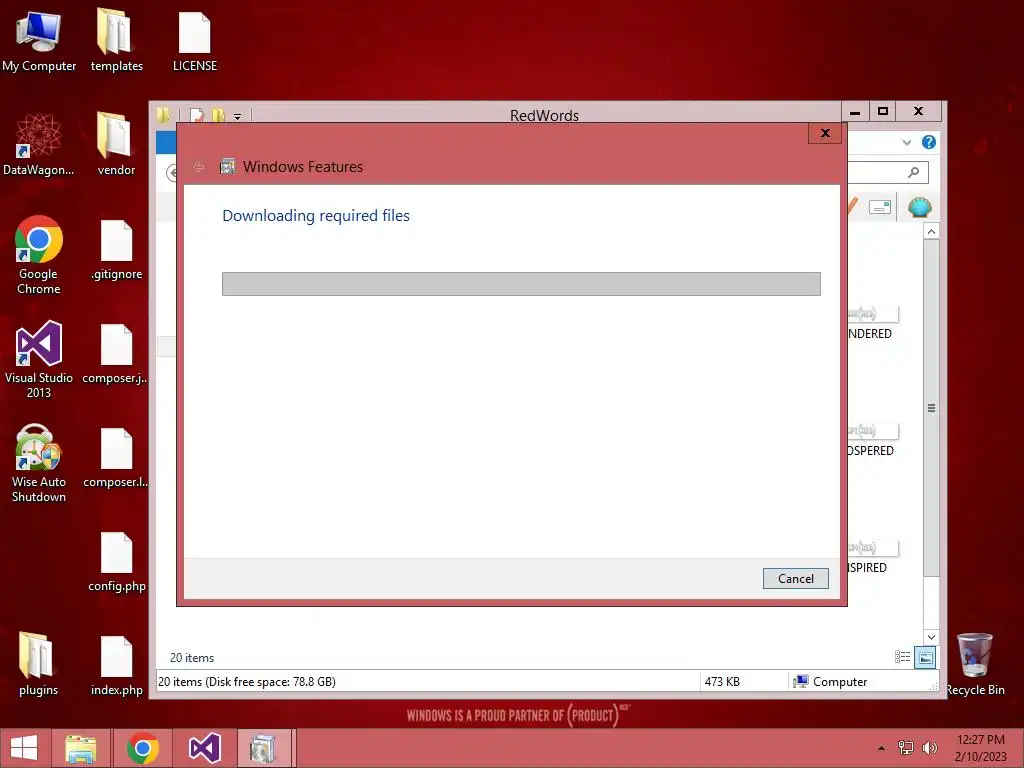Select the .gitignore file icon
1024x768 pixels.
pyautogui.click(x=116, y=249)
